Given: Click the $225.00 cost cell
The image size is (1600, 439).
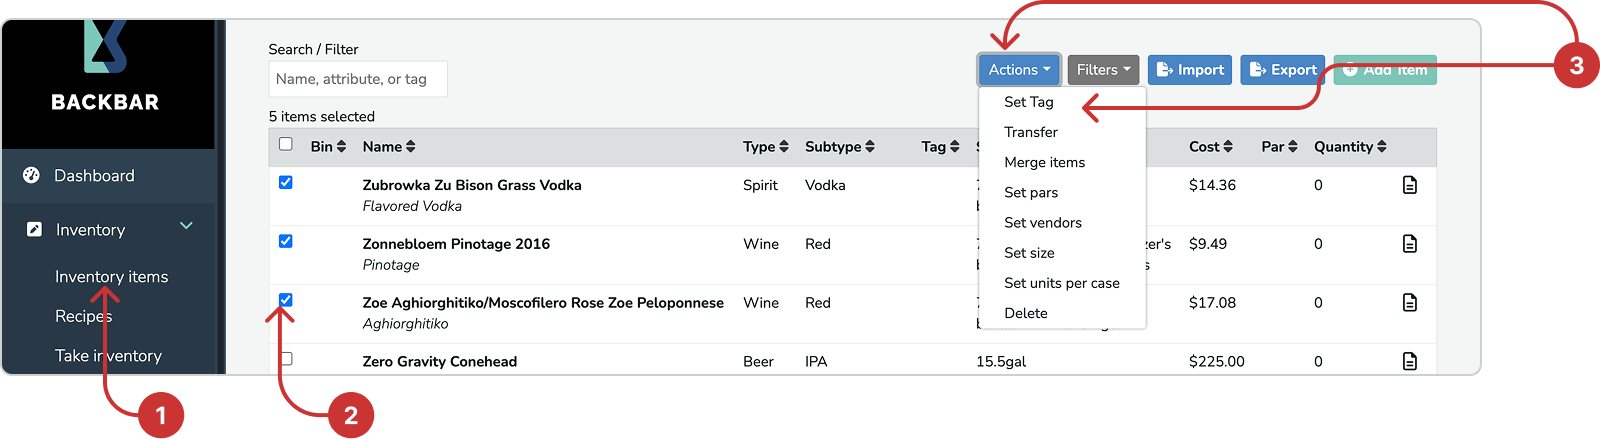Looking at the screenshot, I should [1217, 362].
